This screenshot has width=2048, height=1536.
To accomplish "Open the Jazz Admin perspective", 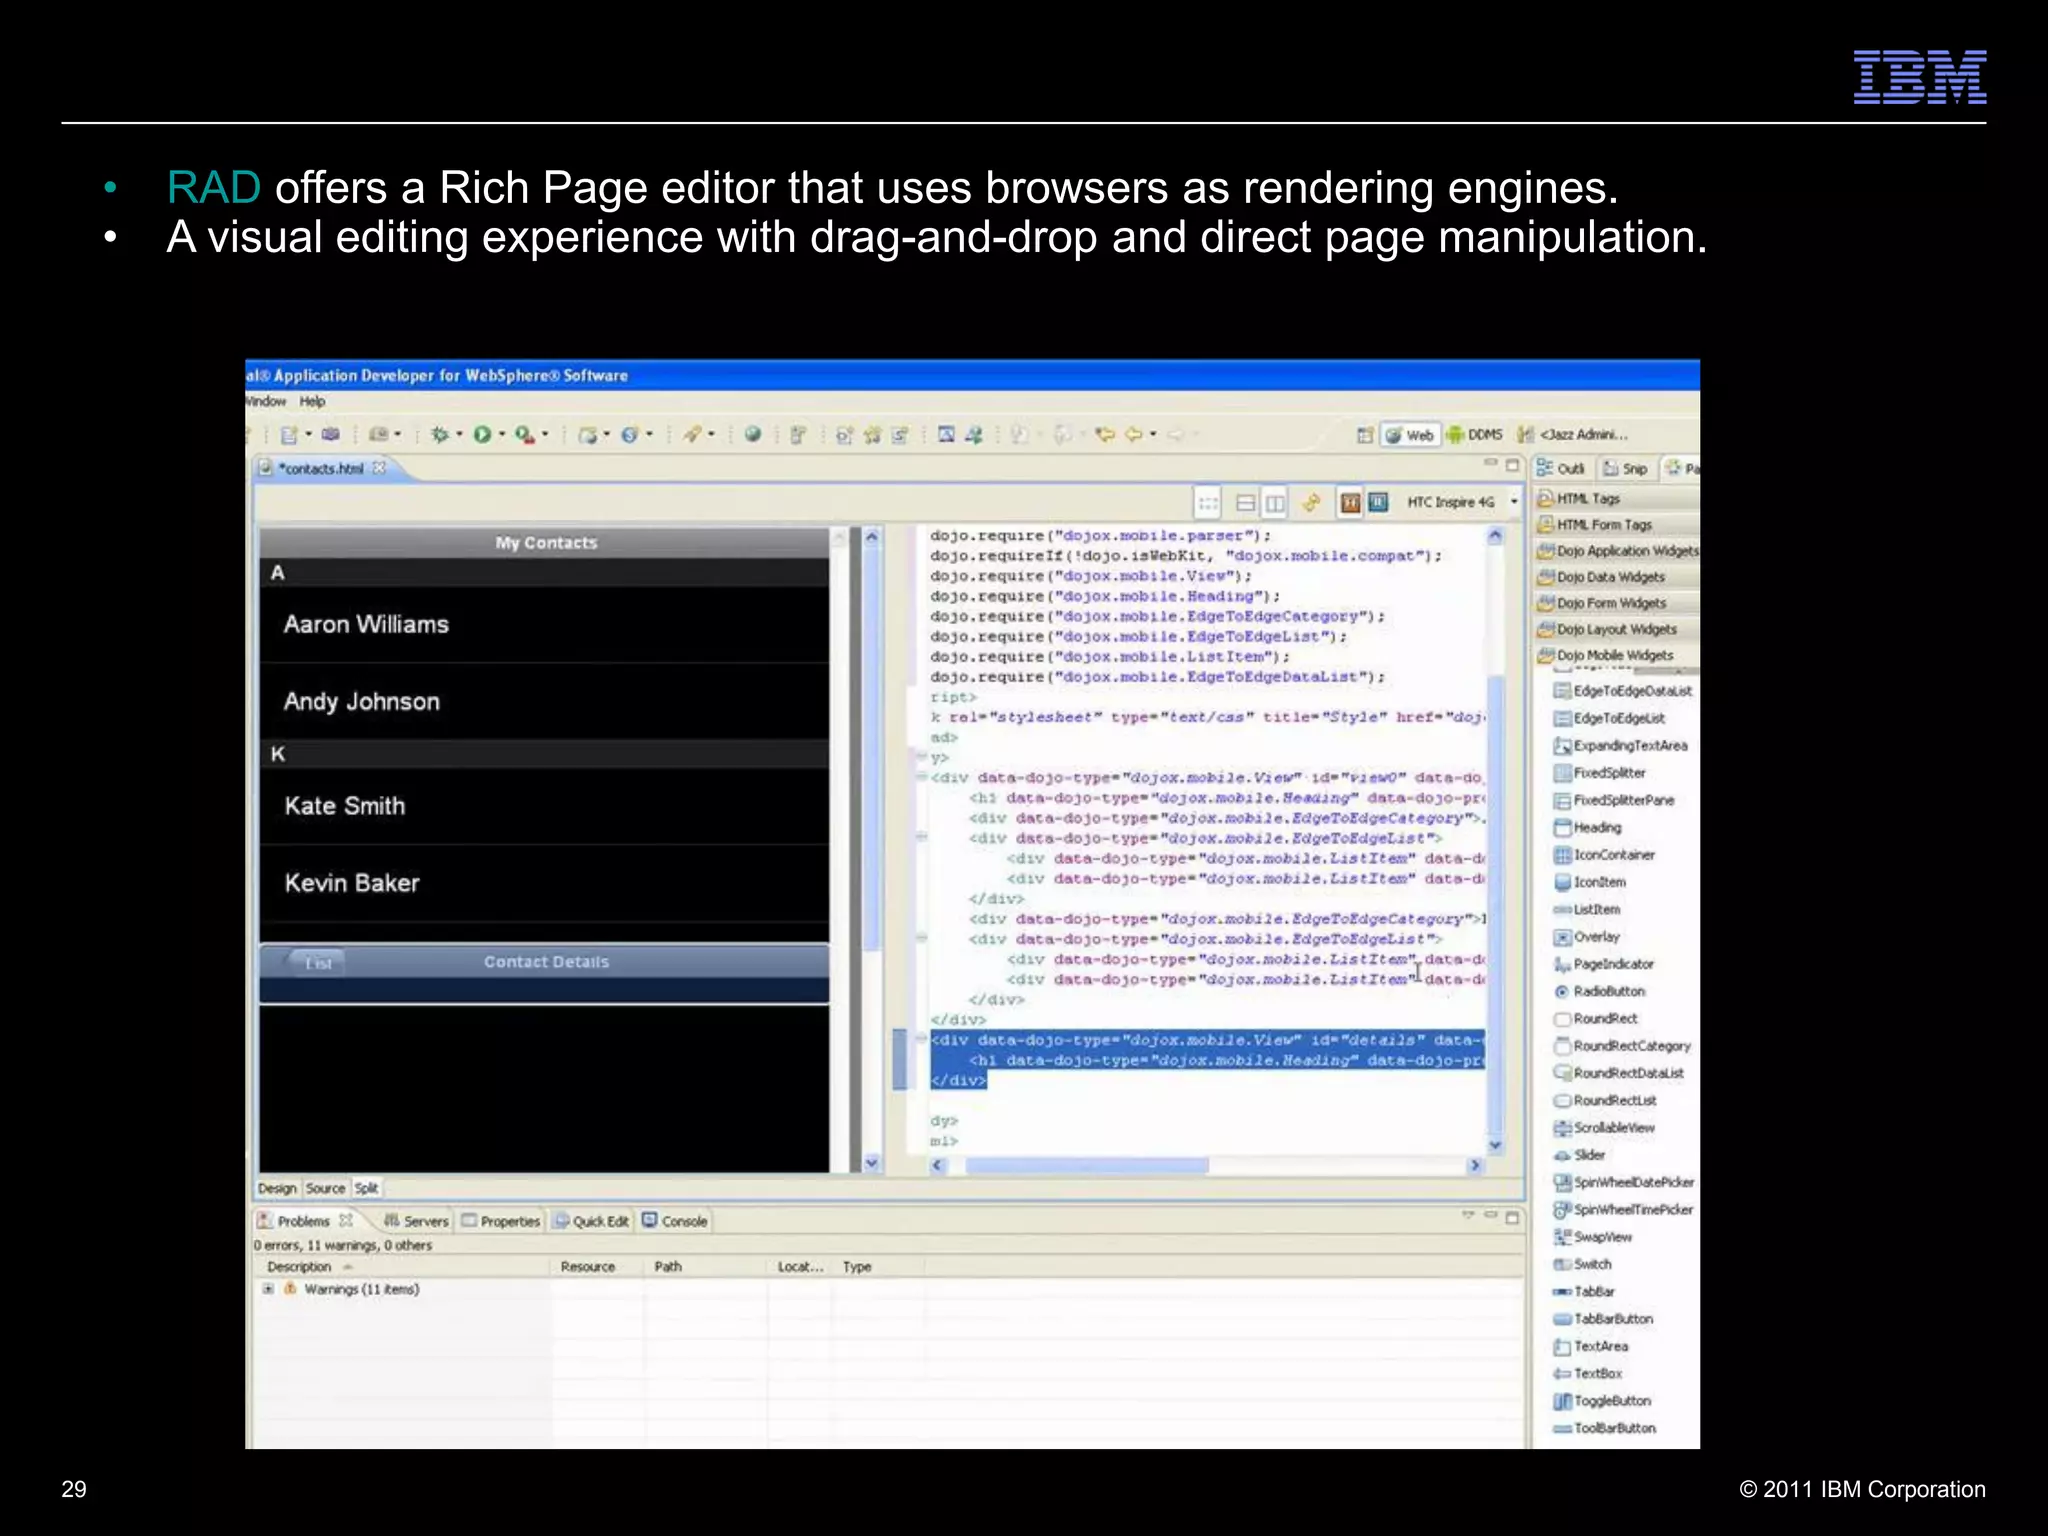I will [1573, 434].
